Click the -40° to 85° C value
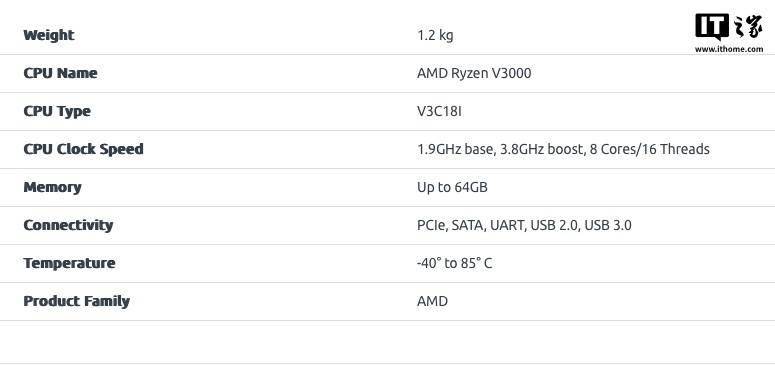This screenshot has height=365, width=775. (x=454, y=263)
